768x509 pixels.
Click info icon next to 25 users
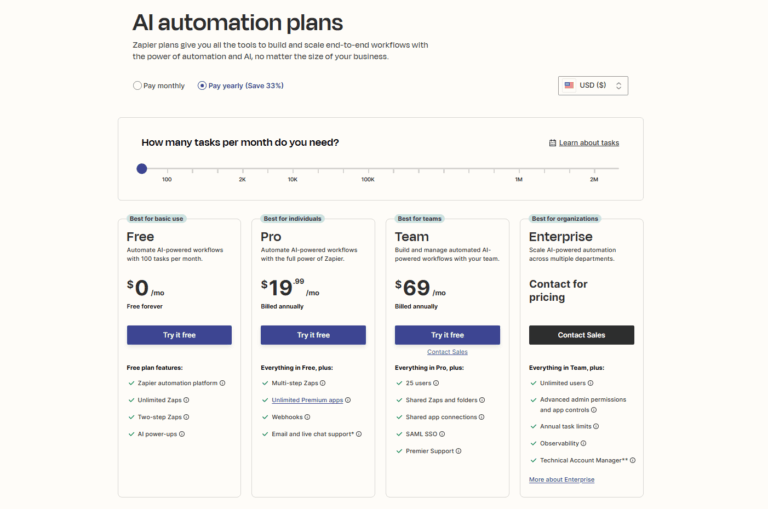pyautogui.click(x=436, y=383)
